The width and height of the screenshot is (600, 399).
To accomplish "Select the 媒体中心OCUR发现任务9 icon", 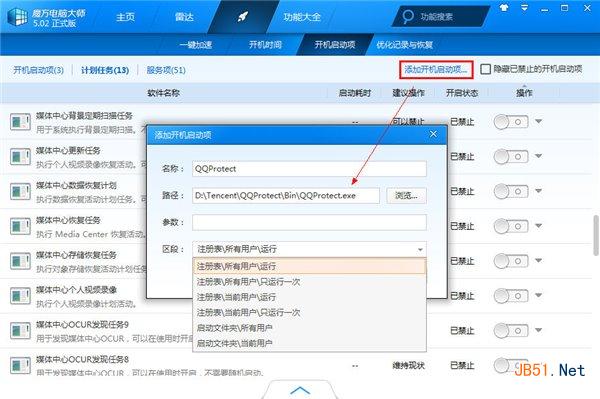I will (20, 331).
